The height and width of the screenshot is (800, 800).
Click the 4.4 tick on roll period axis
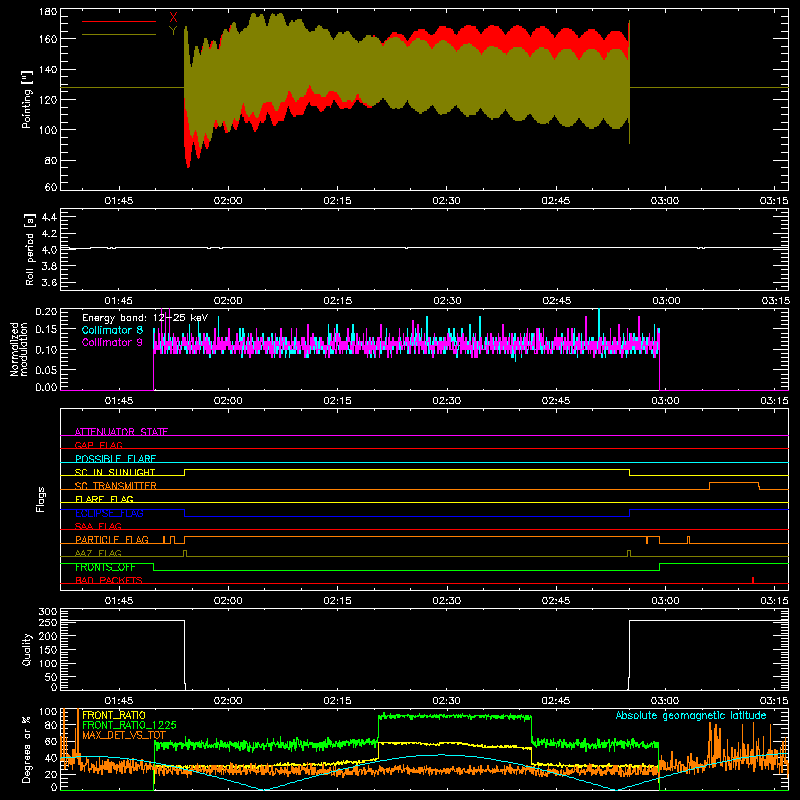tap(49, 217)
